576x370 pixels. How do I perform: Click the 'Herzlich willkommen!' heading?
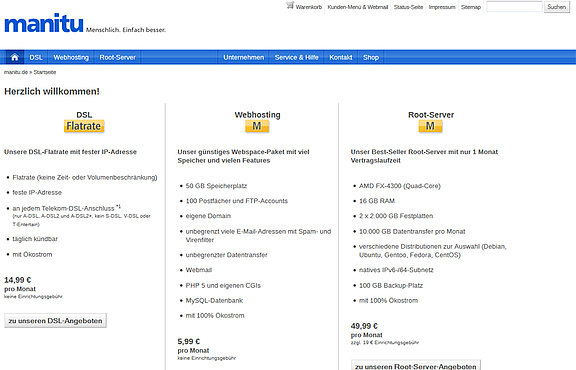[52, 91]
